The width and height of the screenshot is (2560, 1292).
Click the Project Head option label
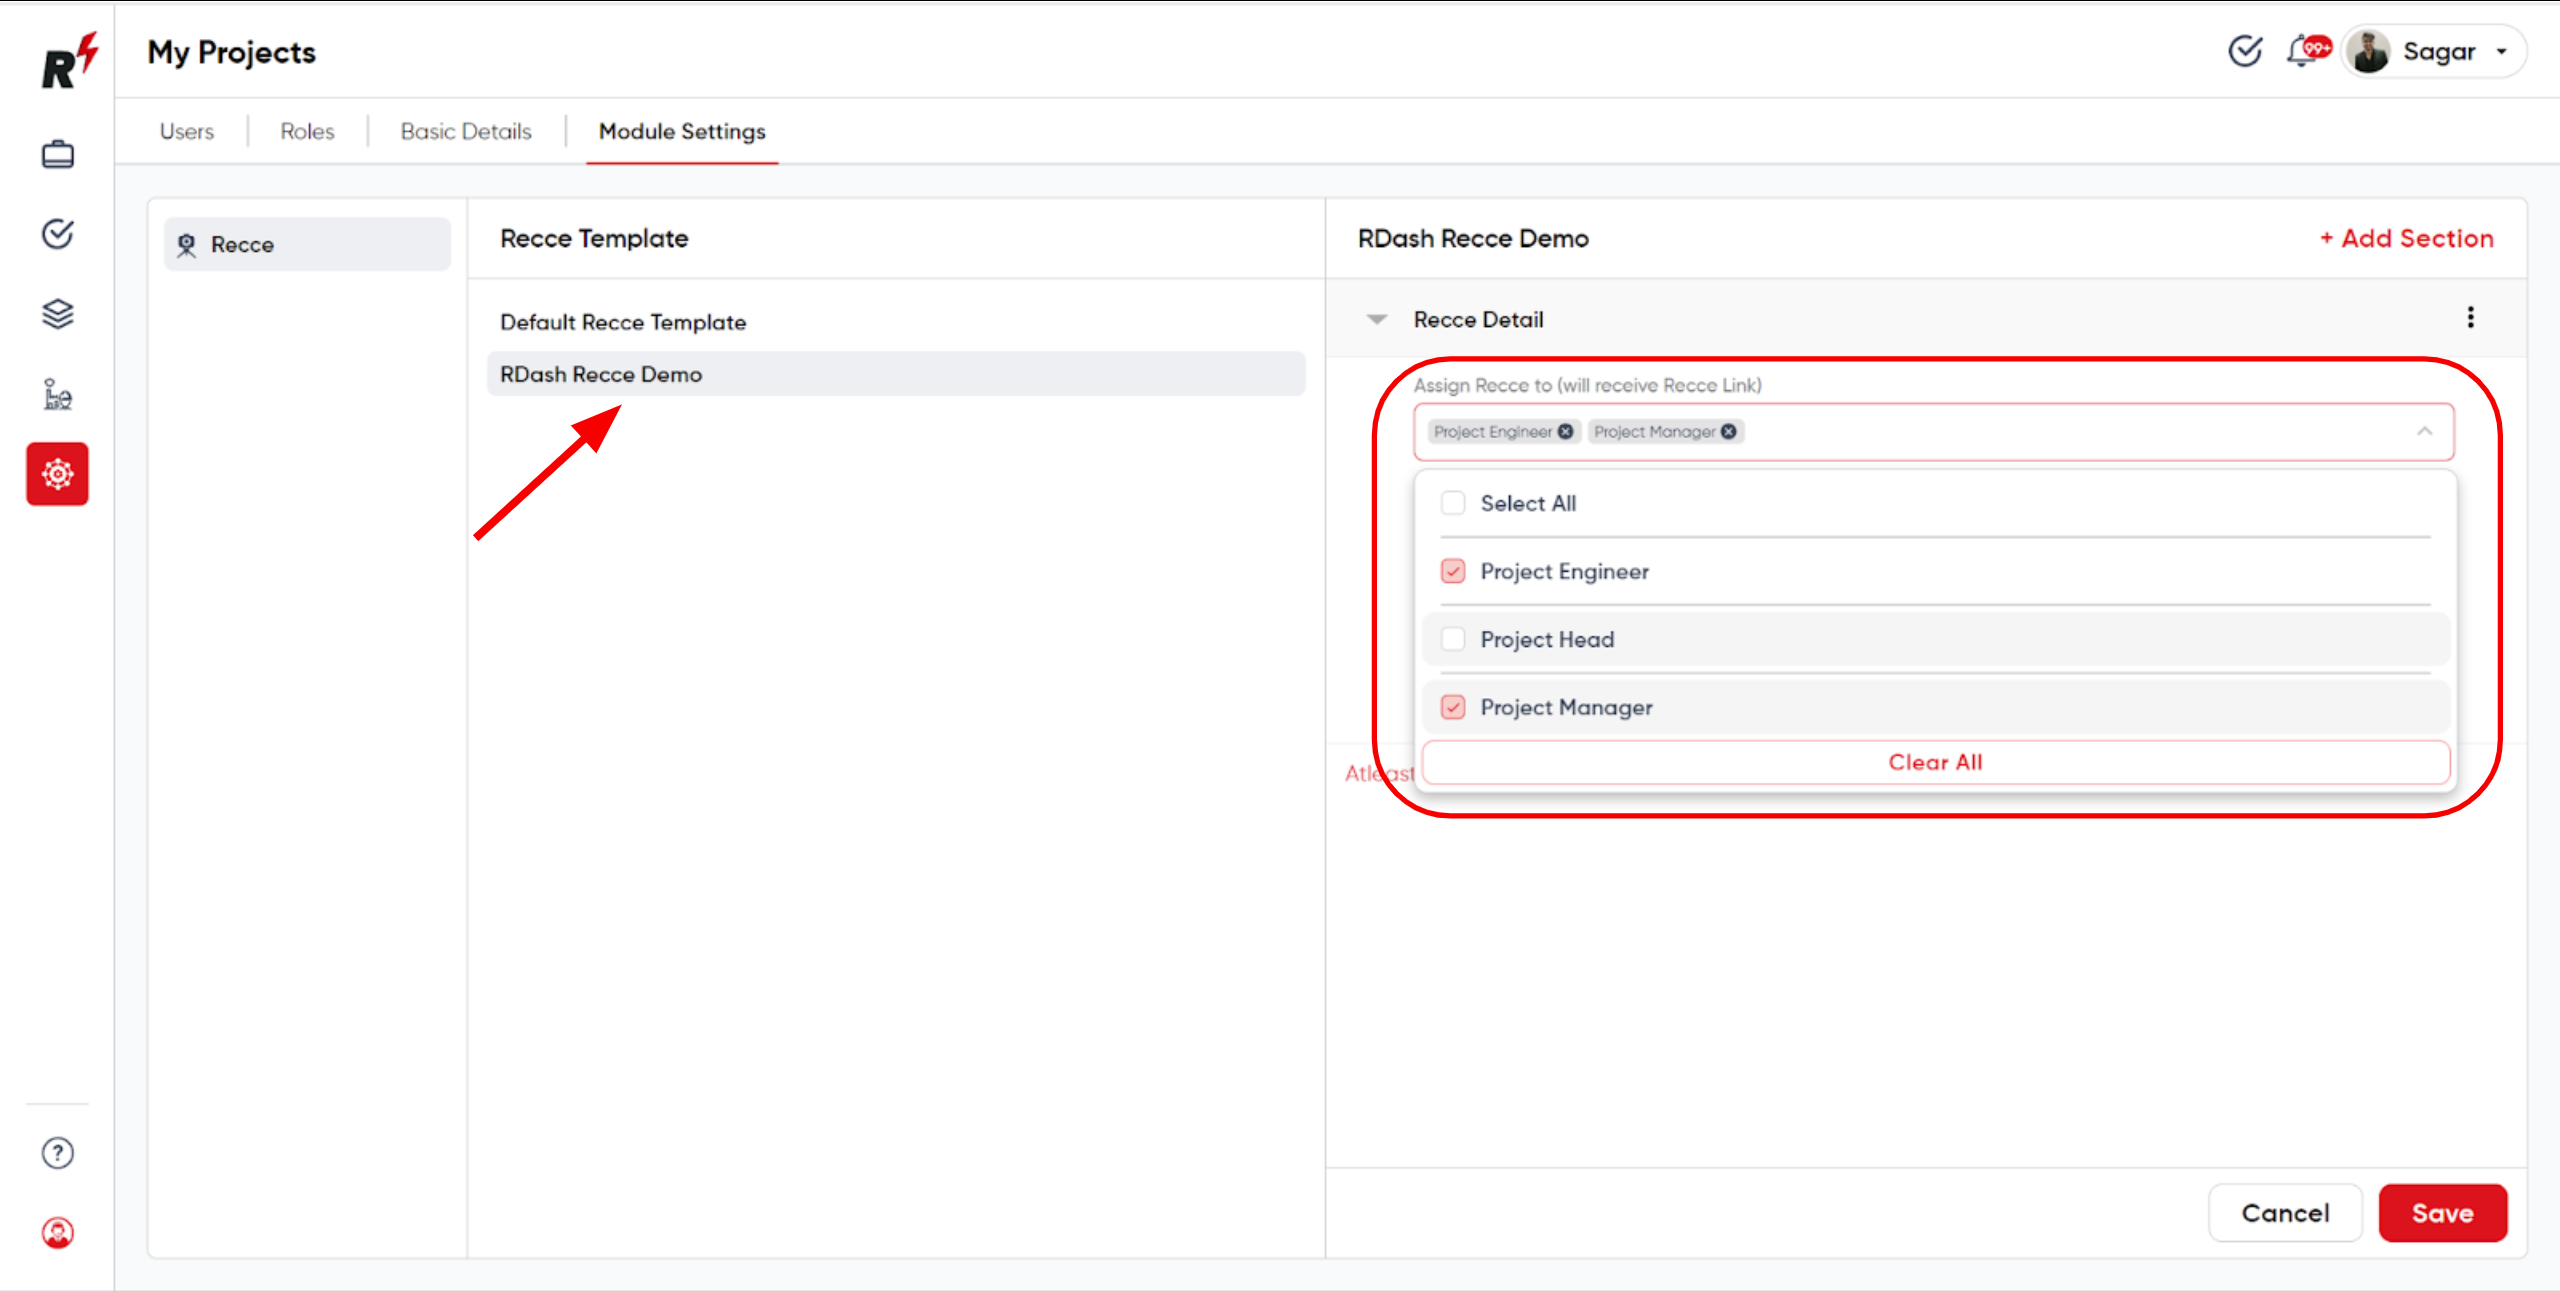pos(1547,639)
